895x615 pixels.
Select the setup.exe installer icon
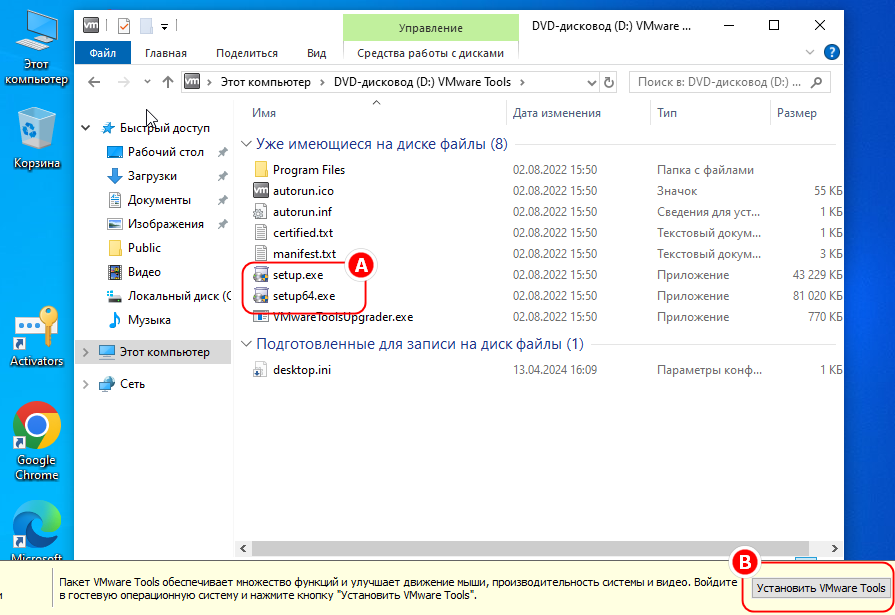[261, 275]
